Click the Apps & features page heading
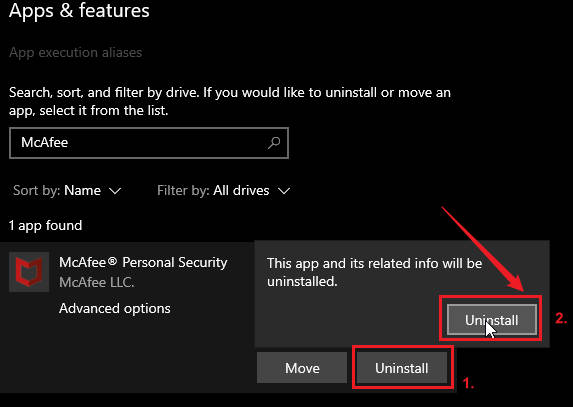This screenshot has height=407, width=573. 79,10
